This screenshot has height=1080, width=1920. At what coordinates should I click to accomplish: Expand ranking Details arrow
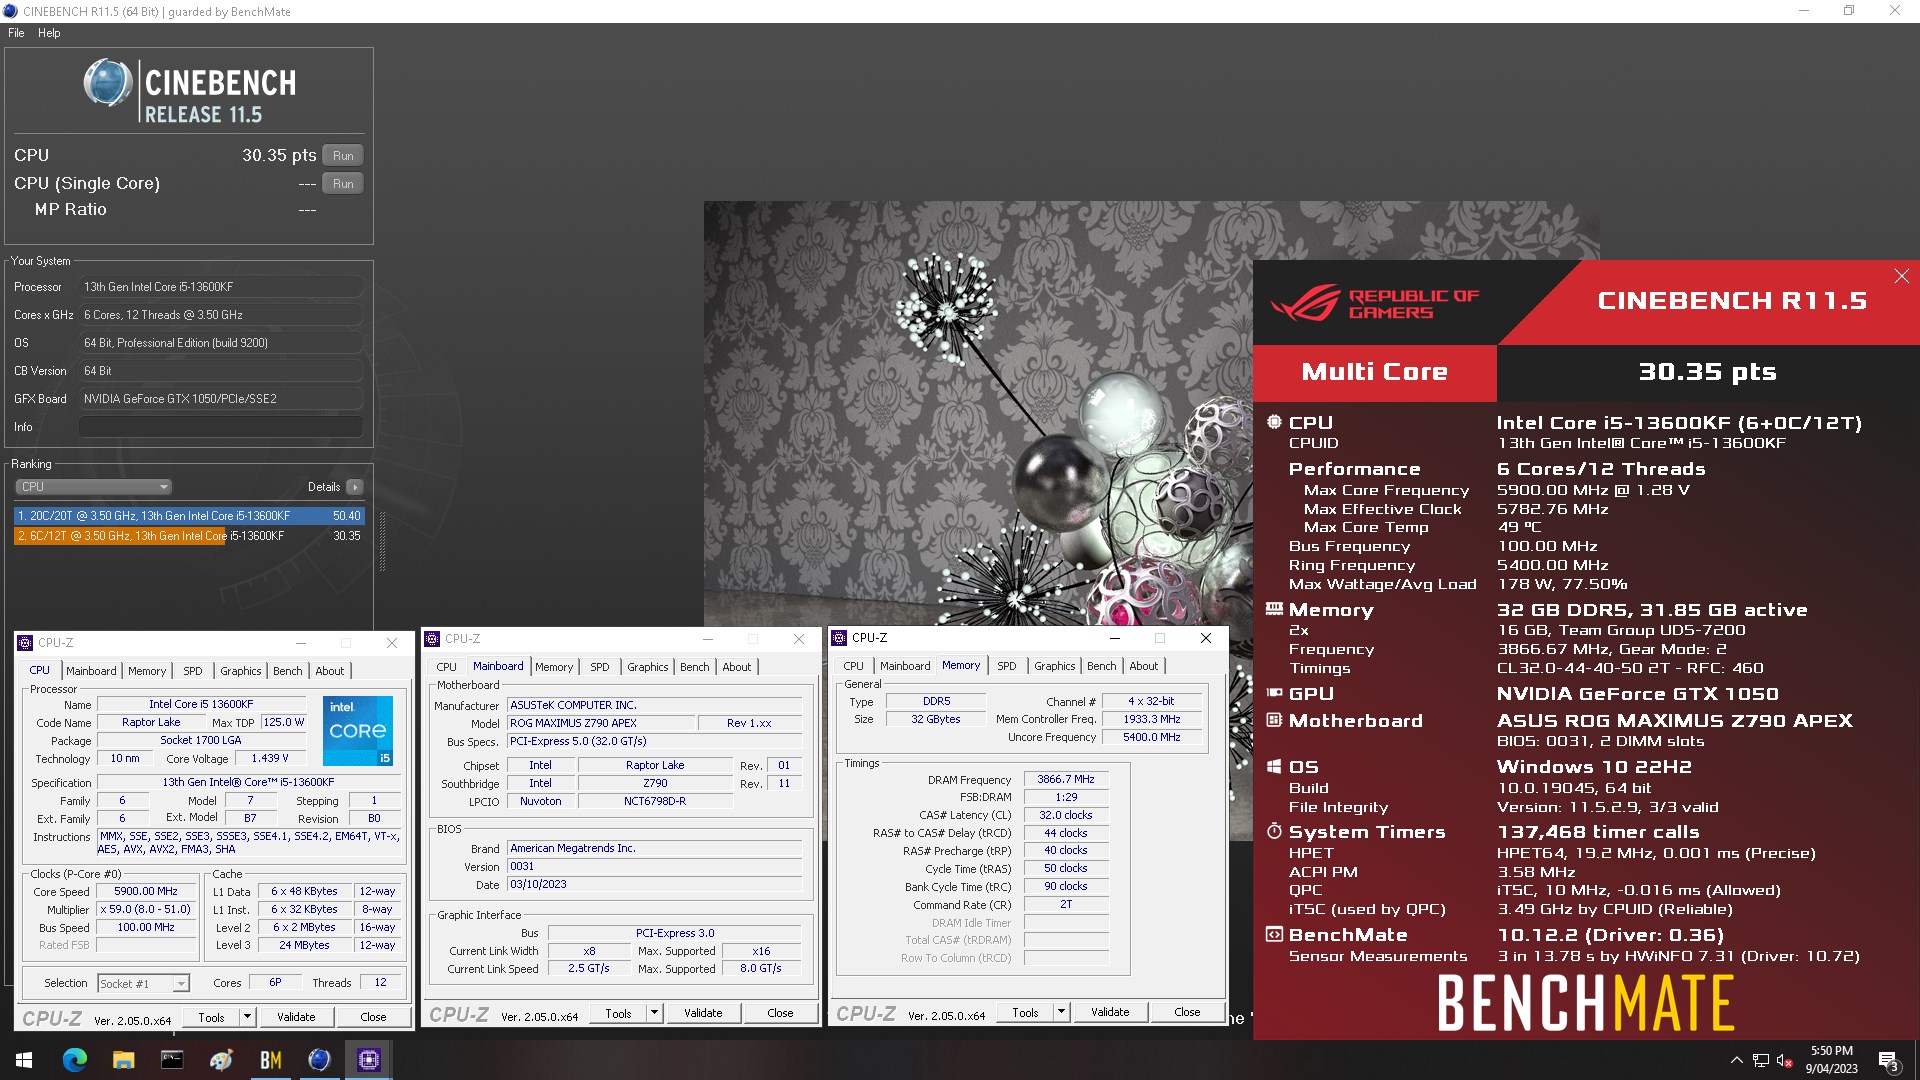[355, 487]
